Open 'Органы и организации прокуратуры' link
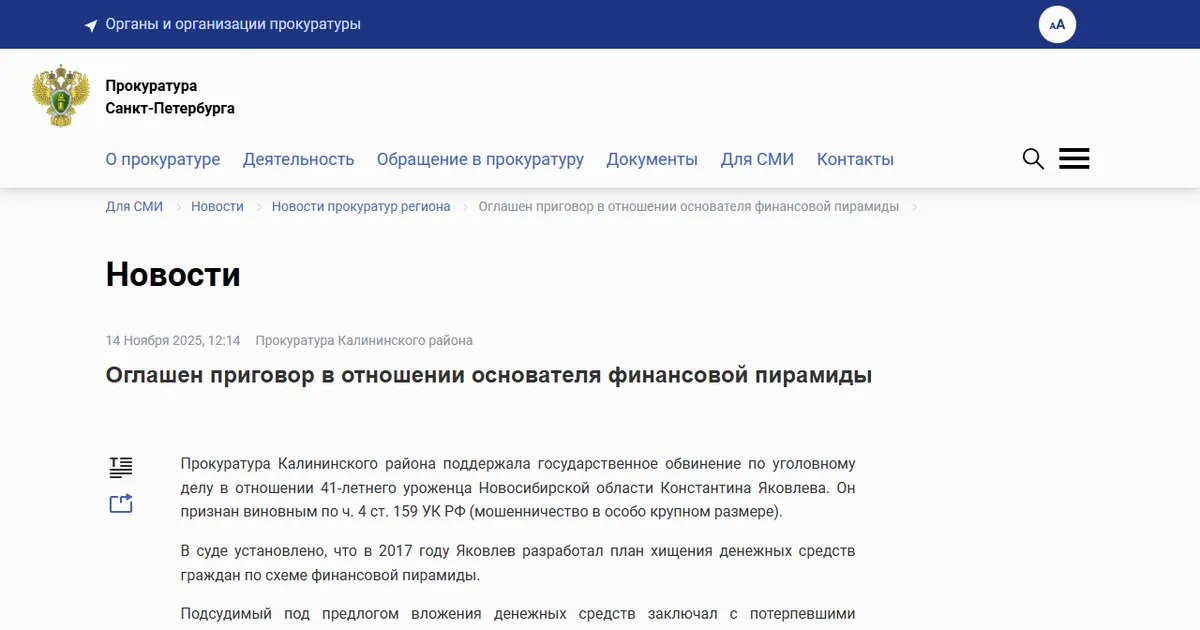 click(x=233, y=24)
